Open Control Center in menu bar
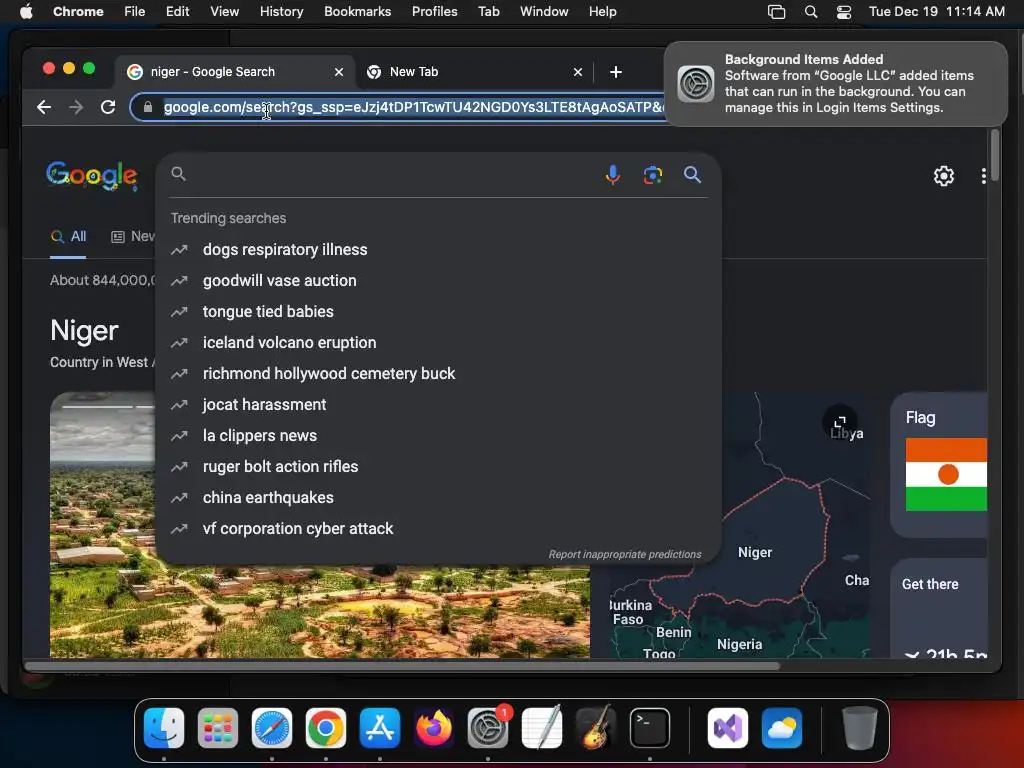Screen dimensions: 1024x768 [844, 12]
